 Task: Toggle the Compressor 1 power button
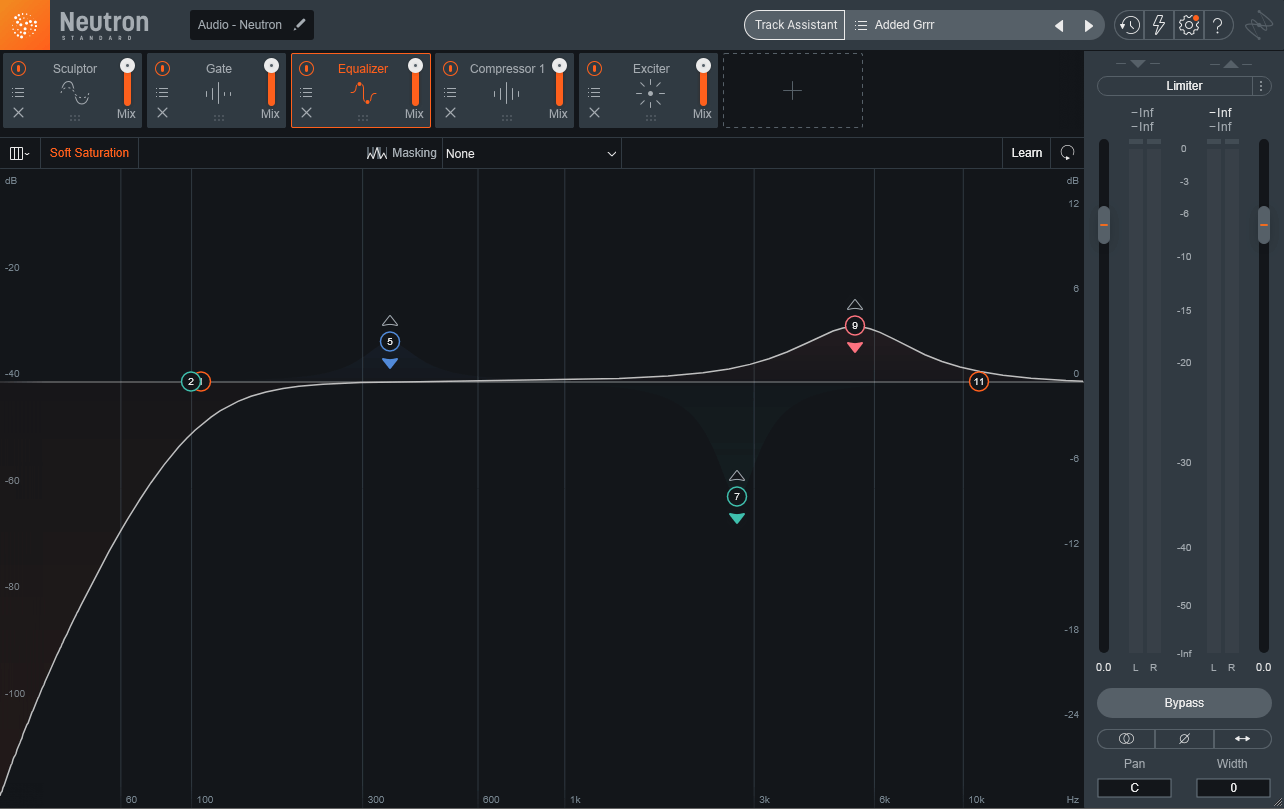pyautogui.click(x=450, y=69)
